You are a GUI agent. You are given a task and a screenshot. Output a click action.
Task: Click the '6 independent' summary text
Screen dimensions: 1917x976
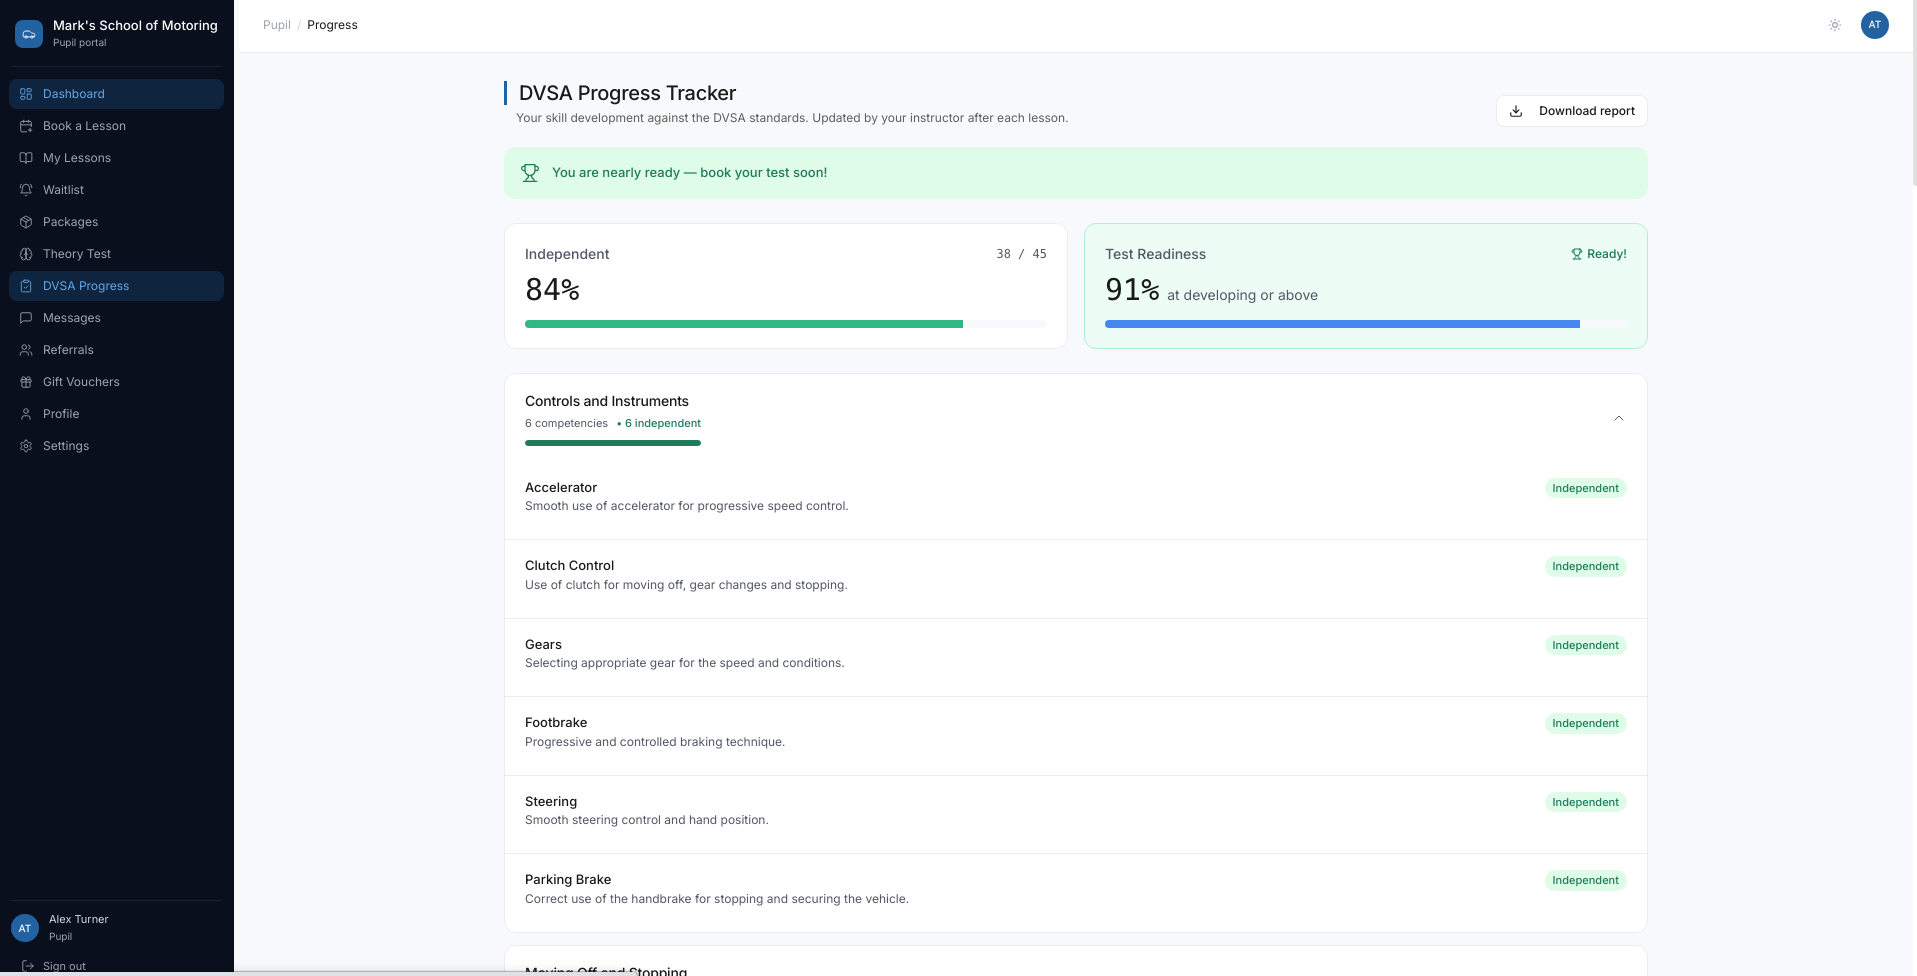point(663,424)
